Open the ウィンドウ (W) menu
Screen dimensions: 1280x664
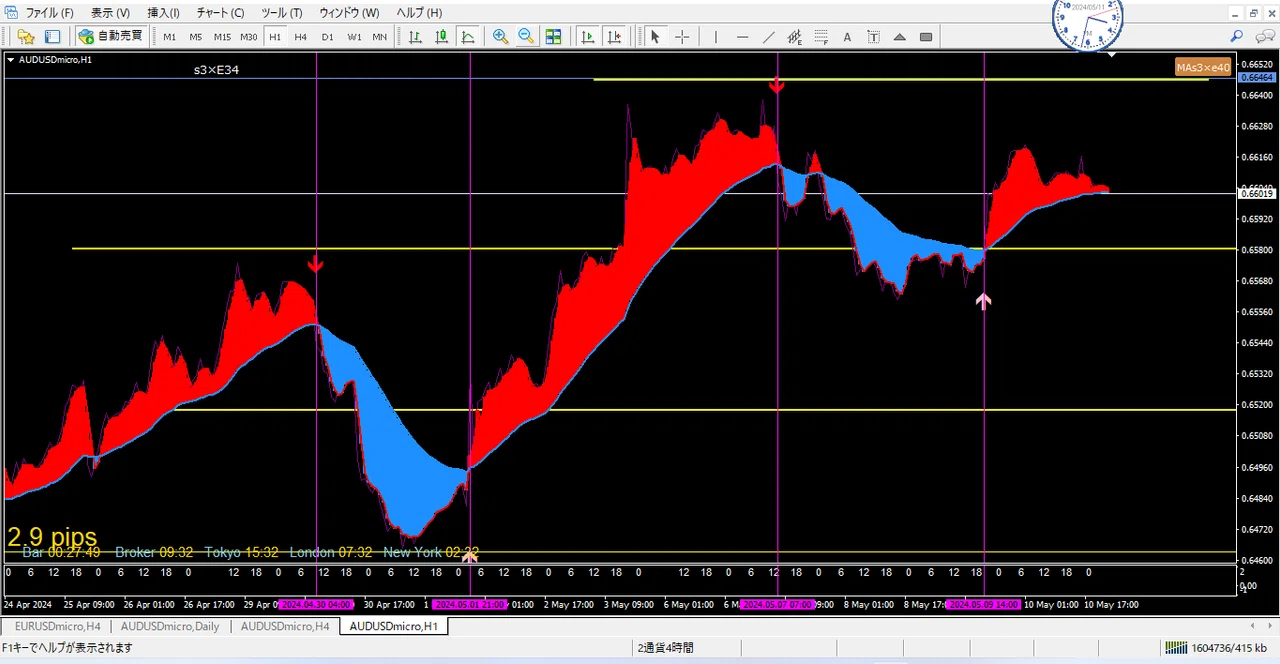click(x=349, y=13)
